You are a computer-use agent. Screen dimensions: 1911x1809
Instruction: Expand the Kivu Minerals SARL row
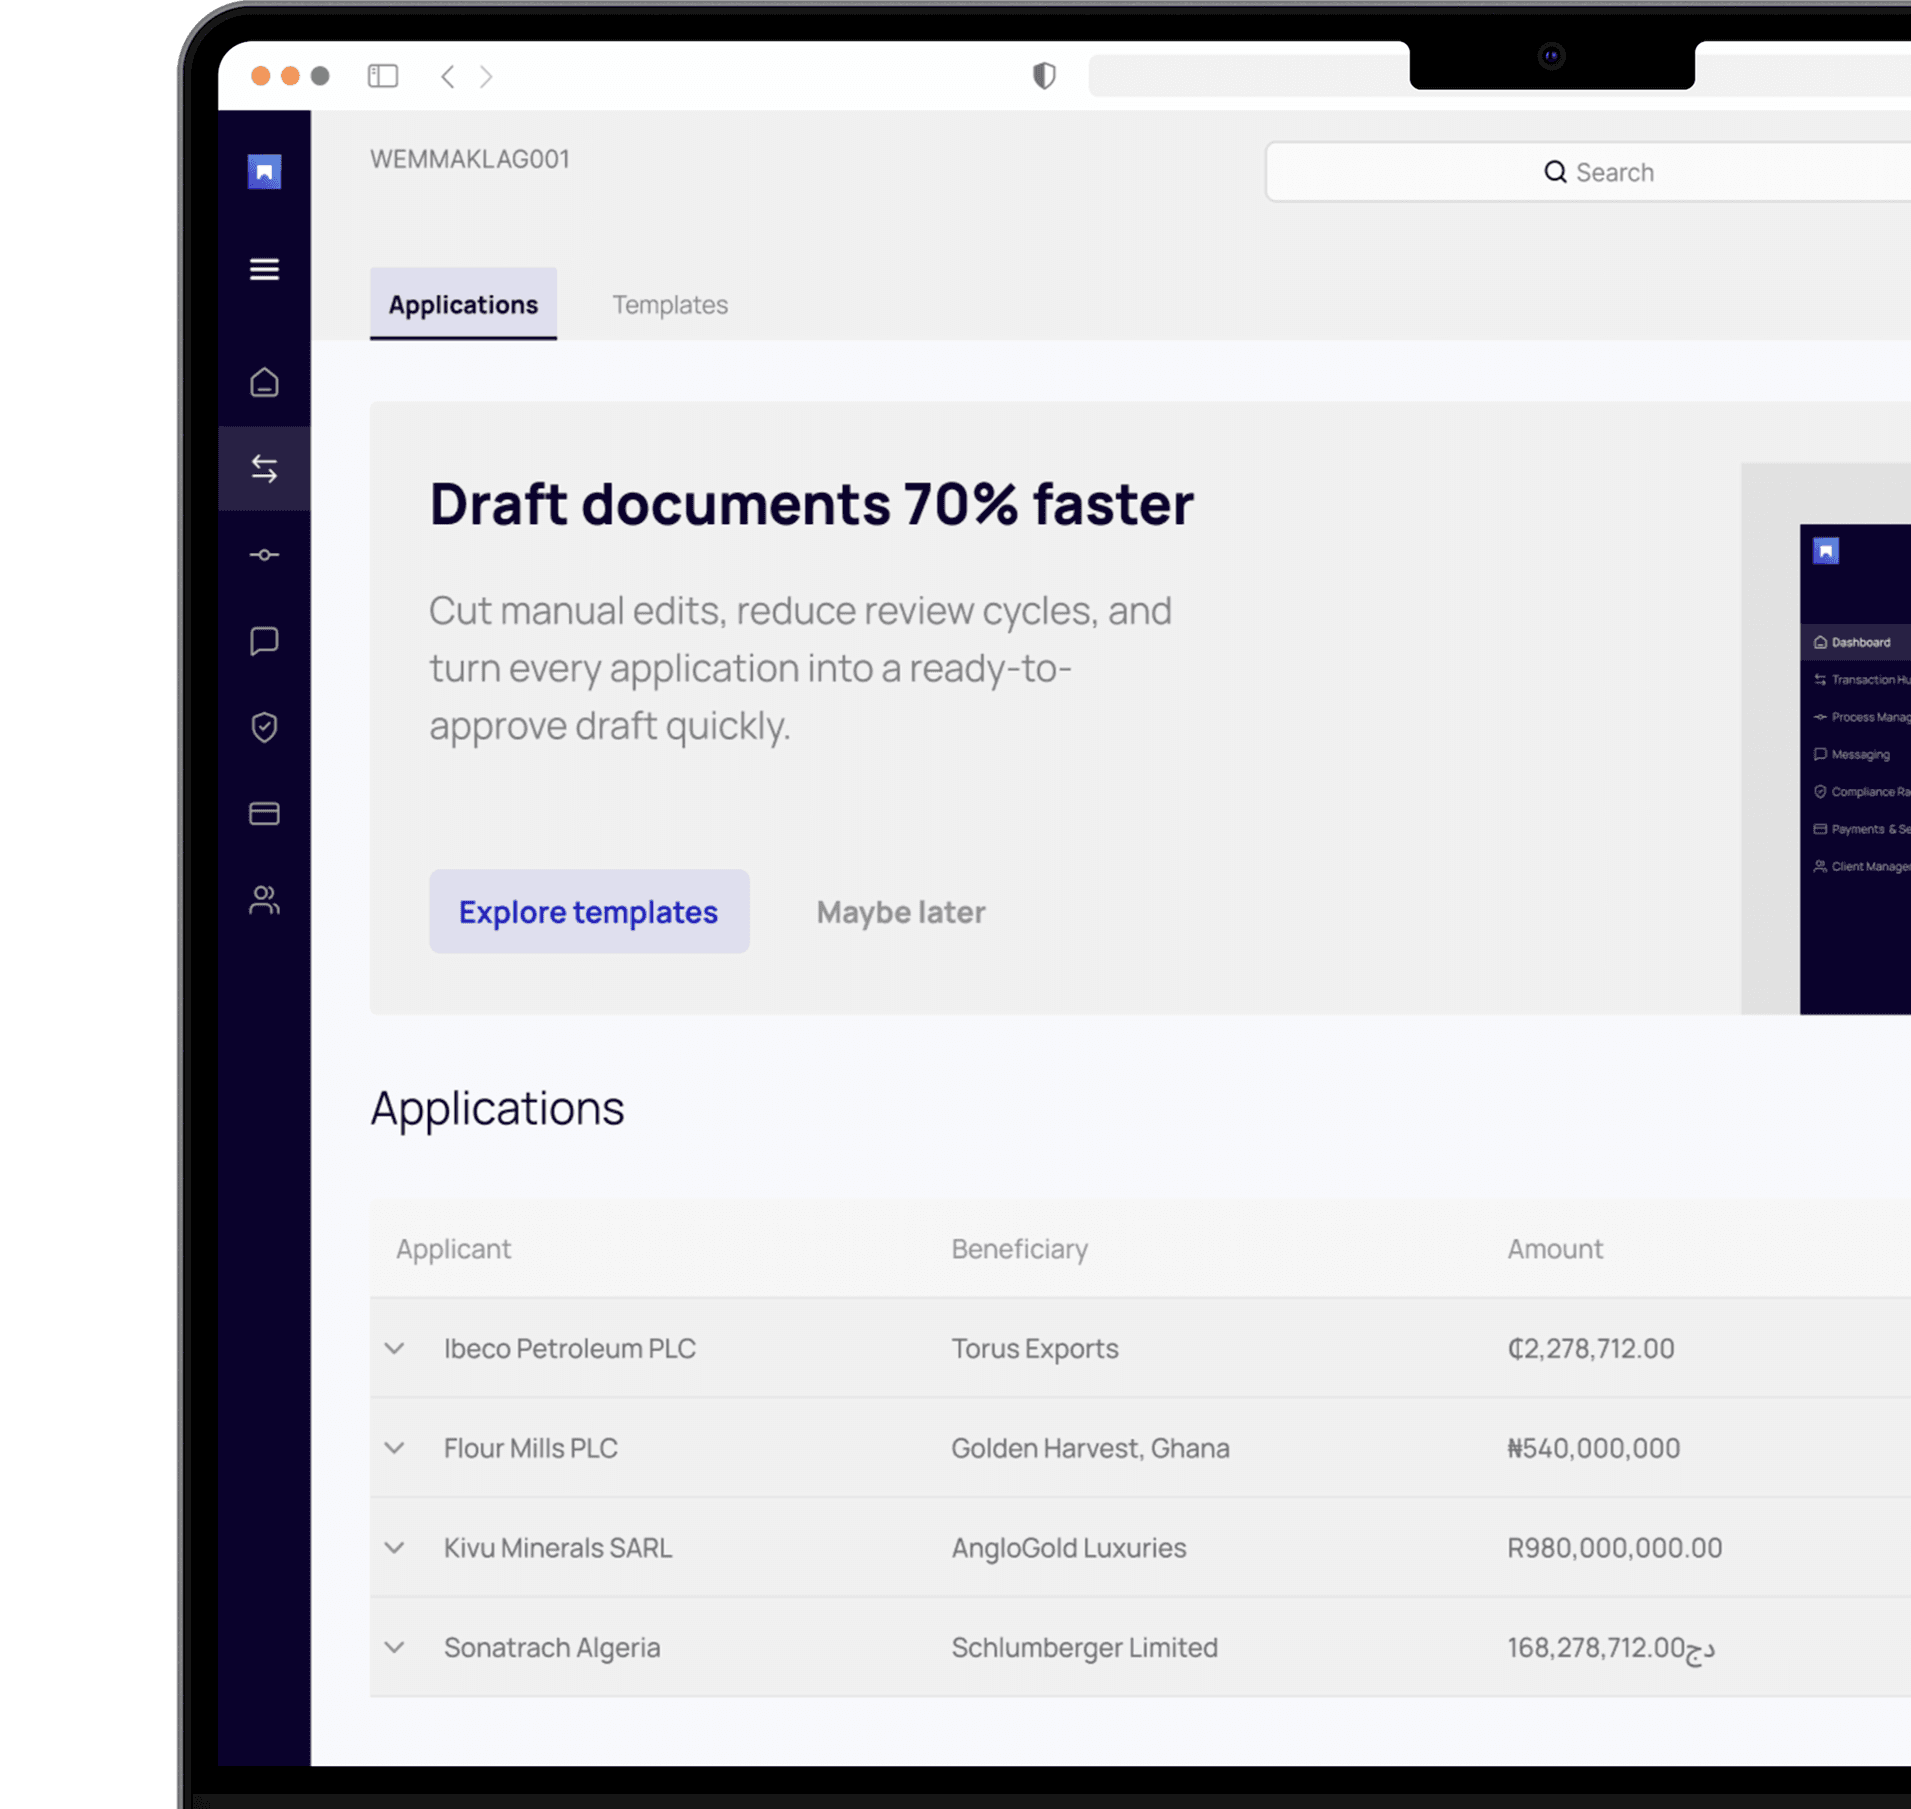395,1548
